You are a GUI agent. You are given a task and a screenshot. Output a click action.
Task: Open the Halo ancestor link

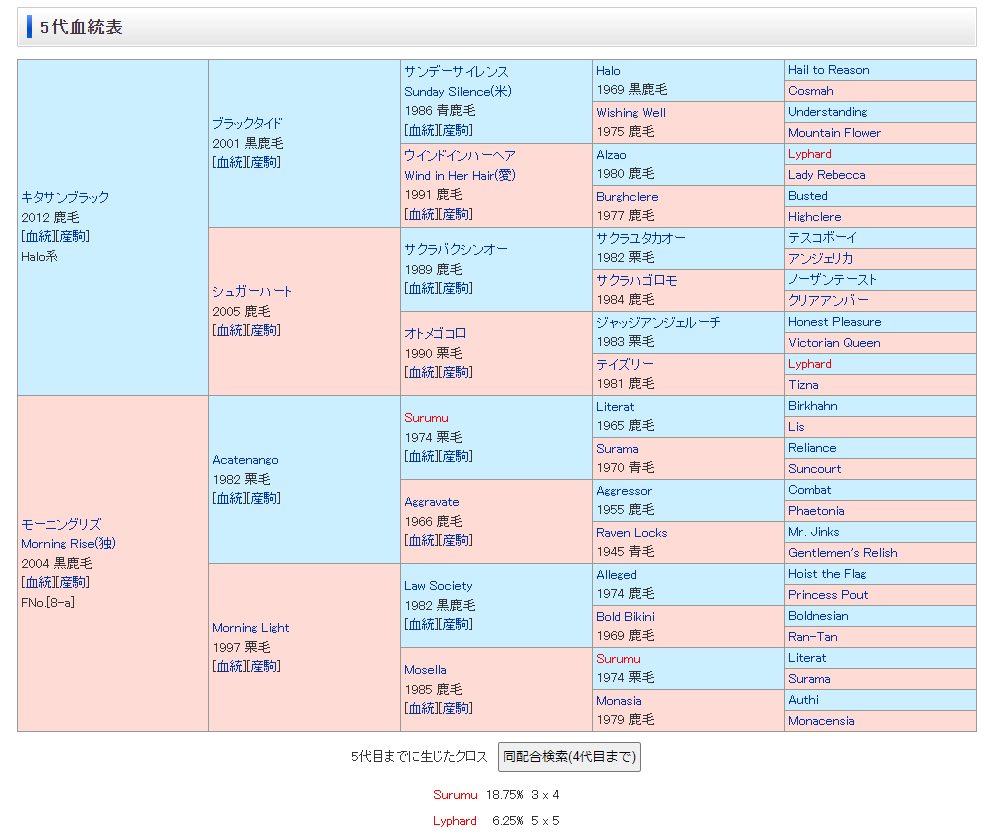(x=608, y=71)
